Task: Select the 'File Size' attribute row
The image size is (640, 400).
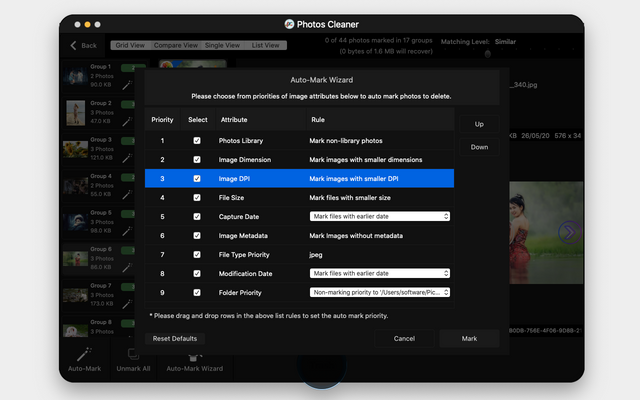Action: pyautogui.click(x=300, y=198)
